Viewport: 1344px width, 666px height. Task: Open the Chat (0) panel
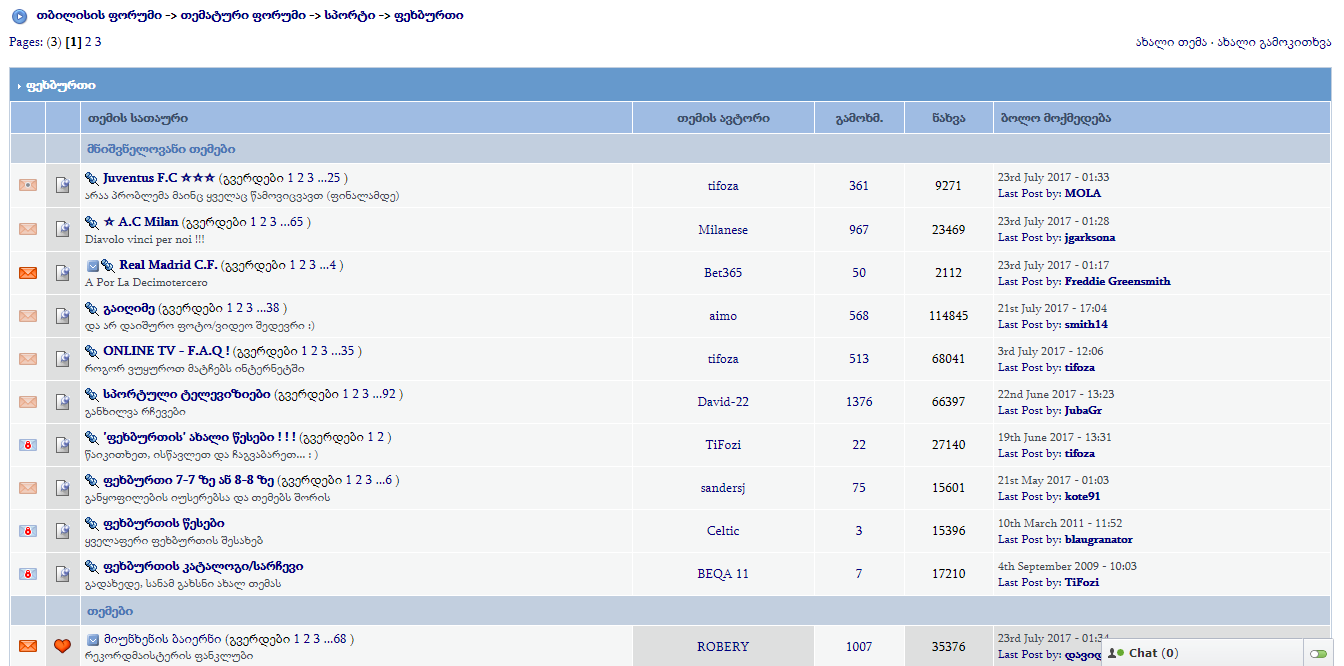1153,653
